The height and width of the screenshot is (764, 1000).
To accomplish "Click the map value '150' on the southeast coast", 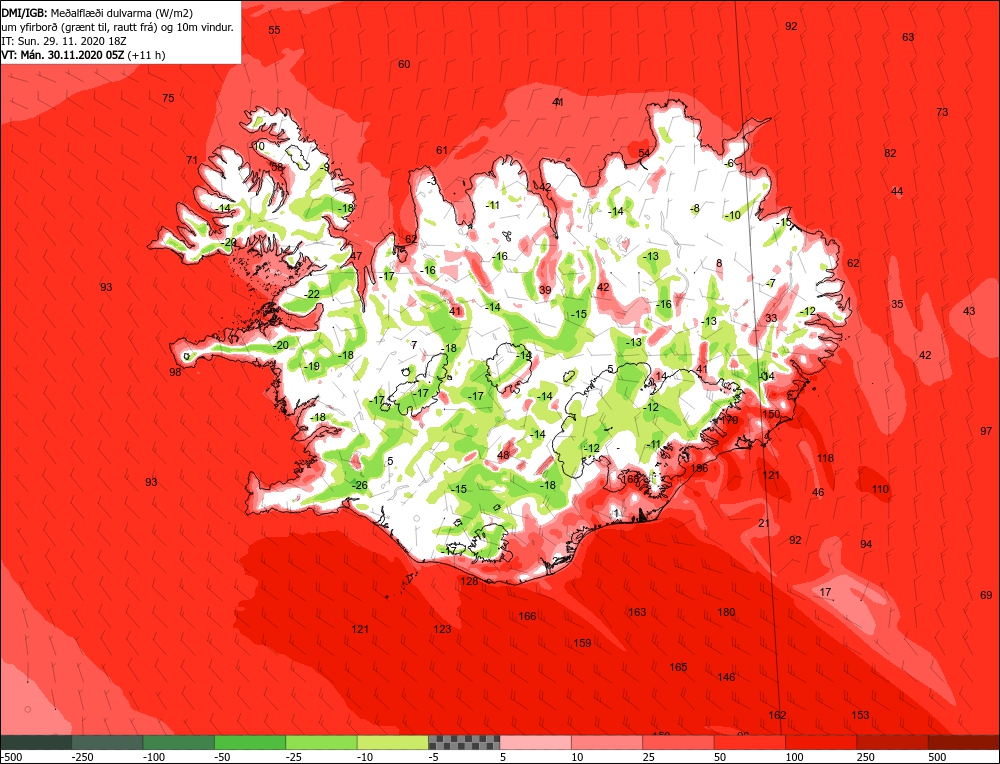I will [x=771, y=414].
